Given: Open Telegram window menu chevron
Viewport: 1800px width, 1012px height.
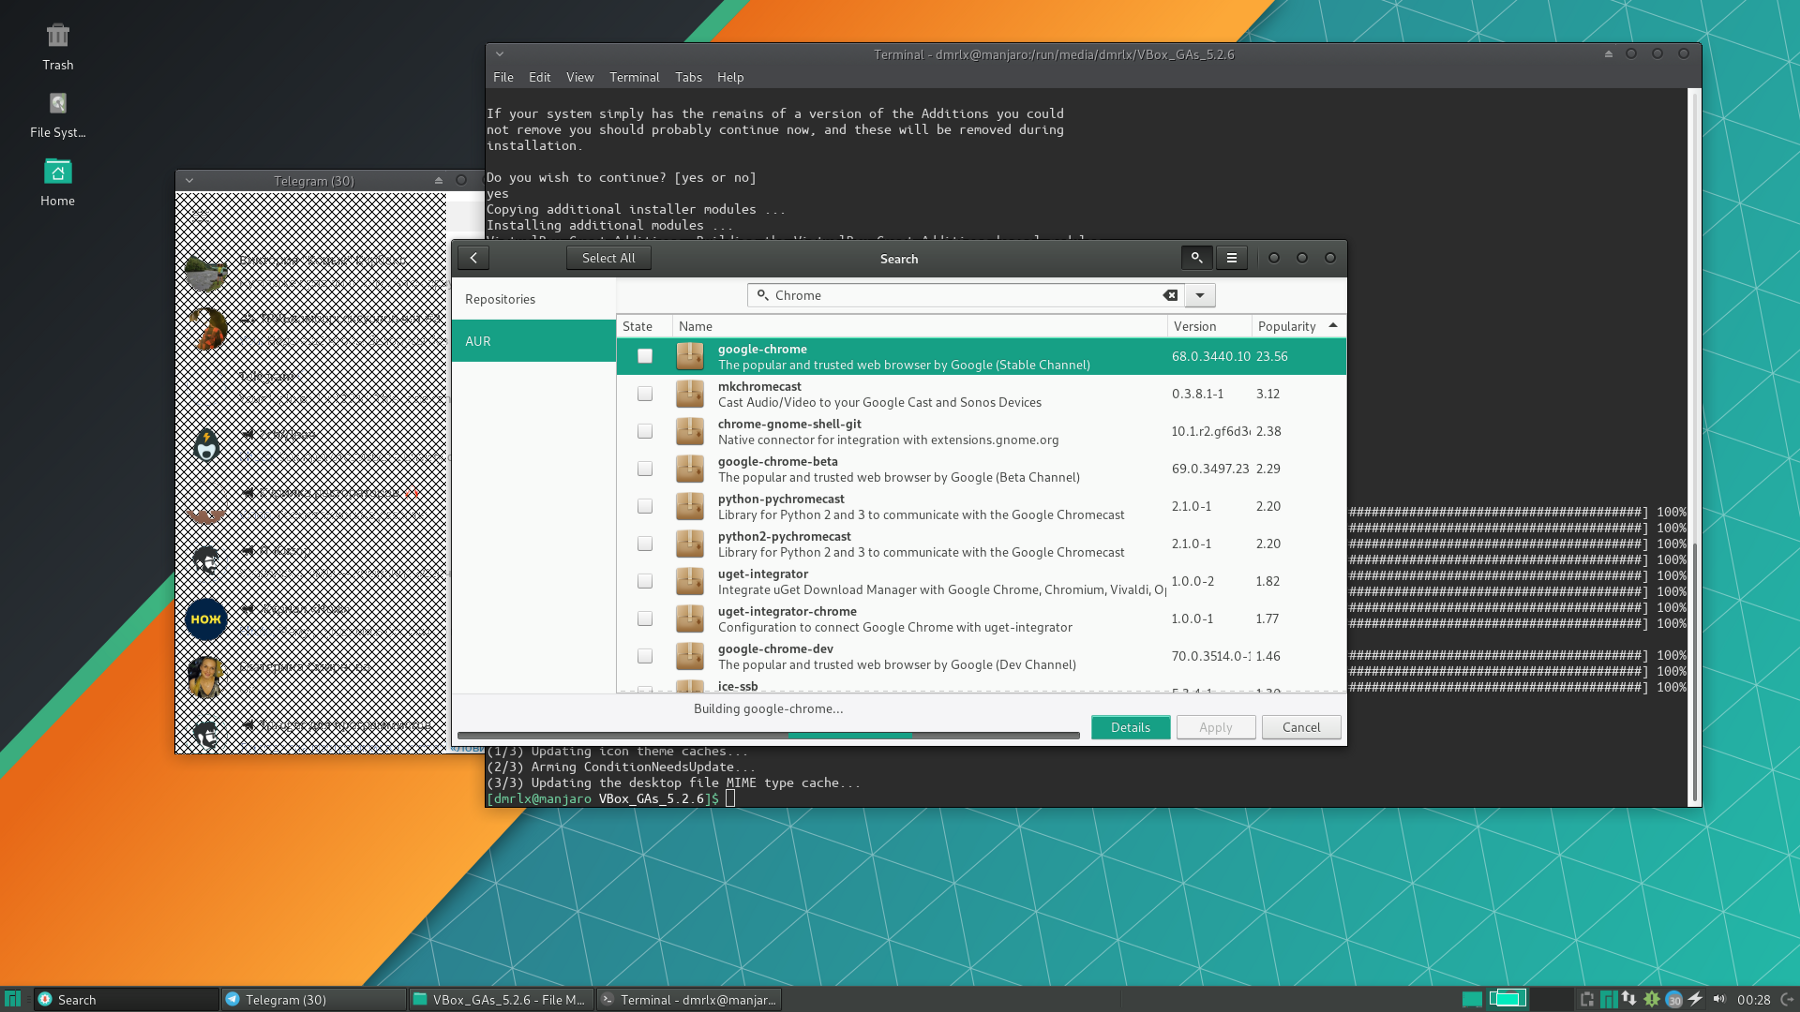Looking at the screenshot, I should [189, 181].
